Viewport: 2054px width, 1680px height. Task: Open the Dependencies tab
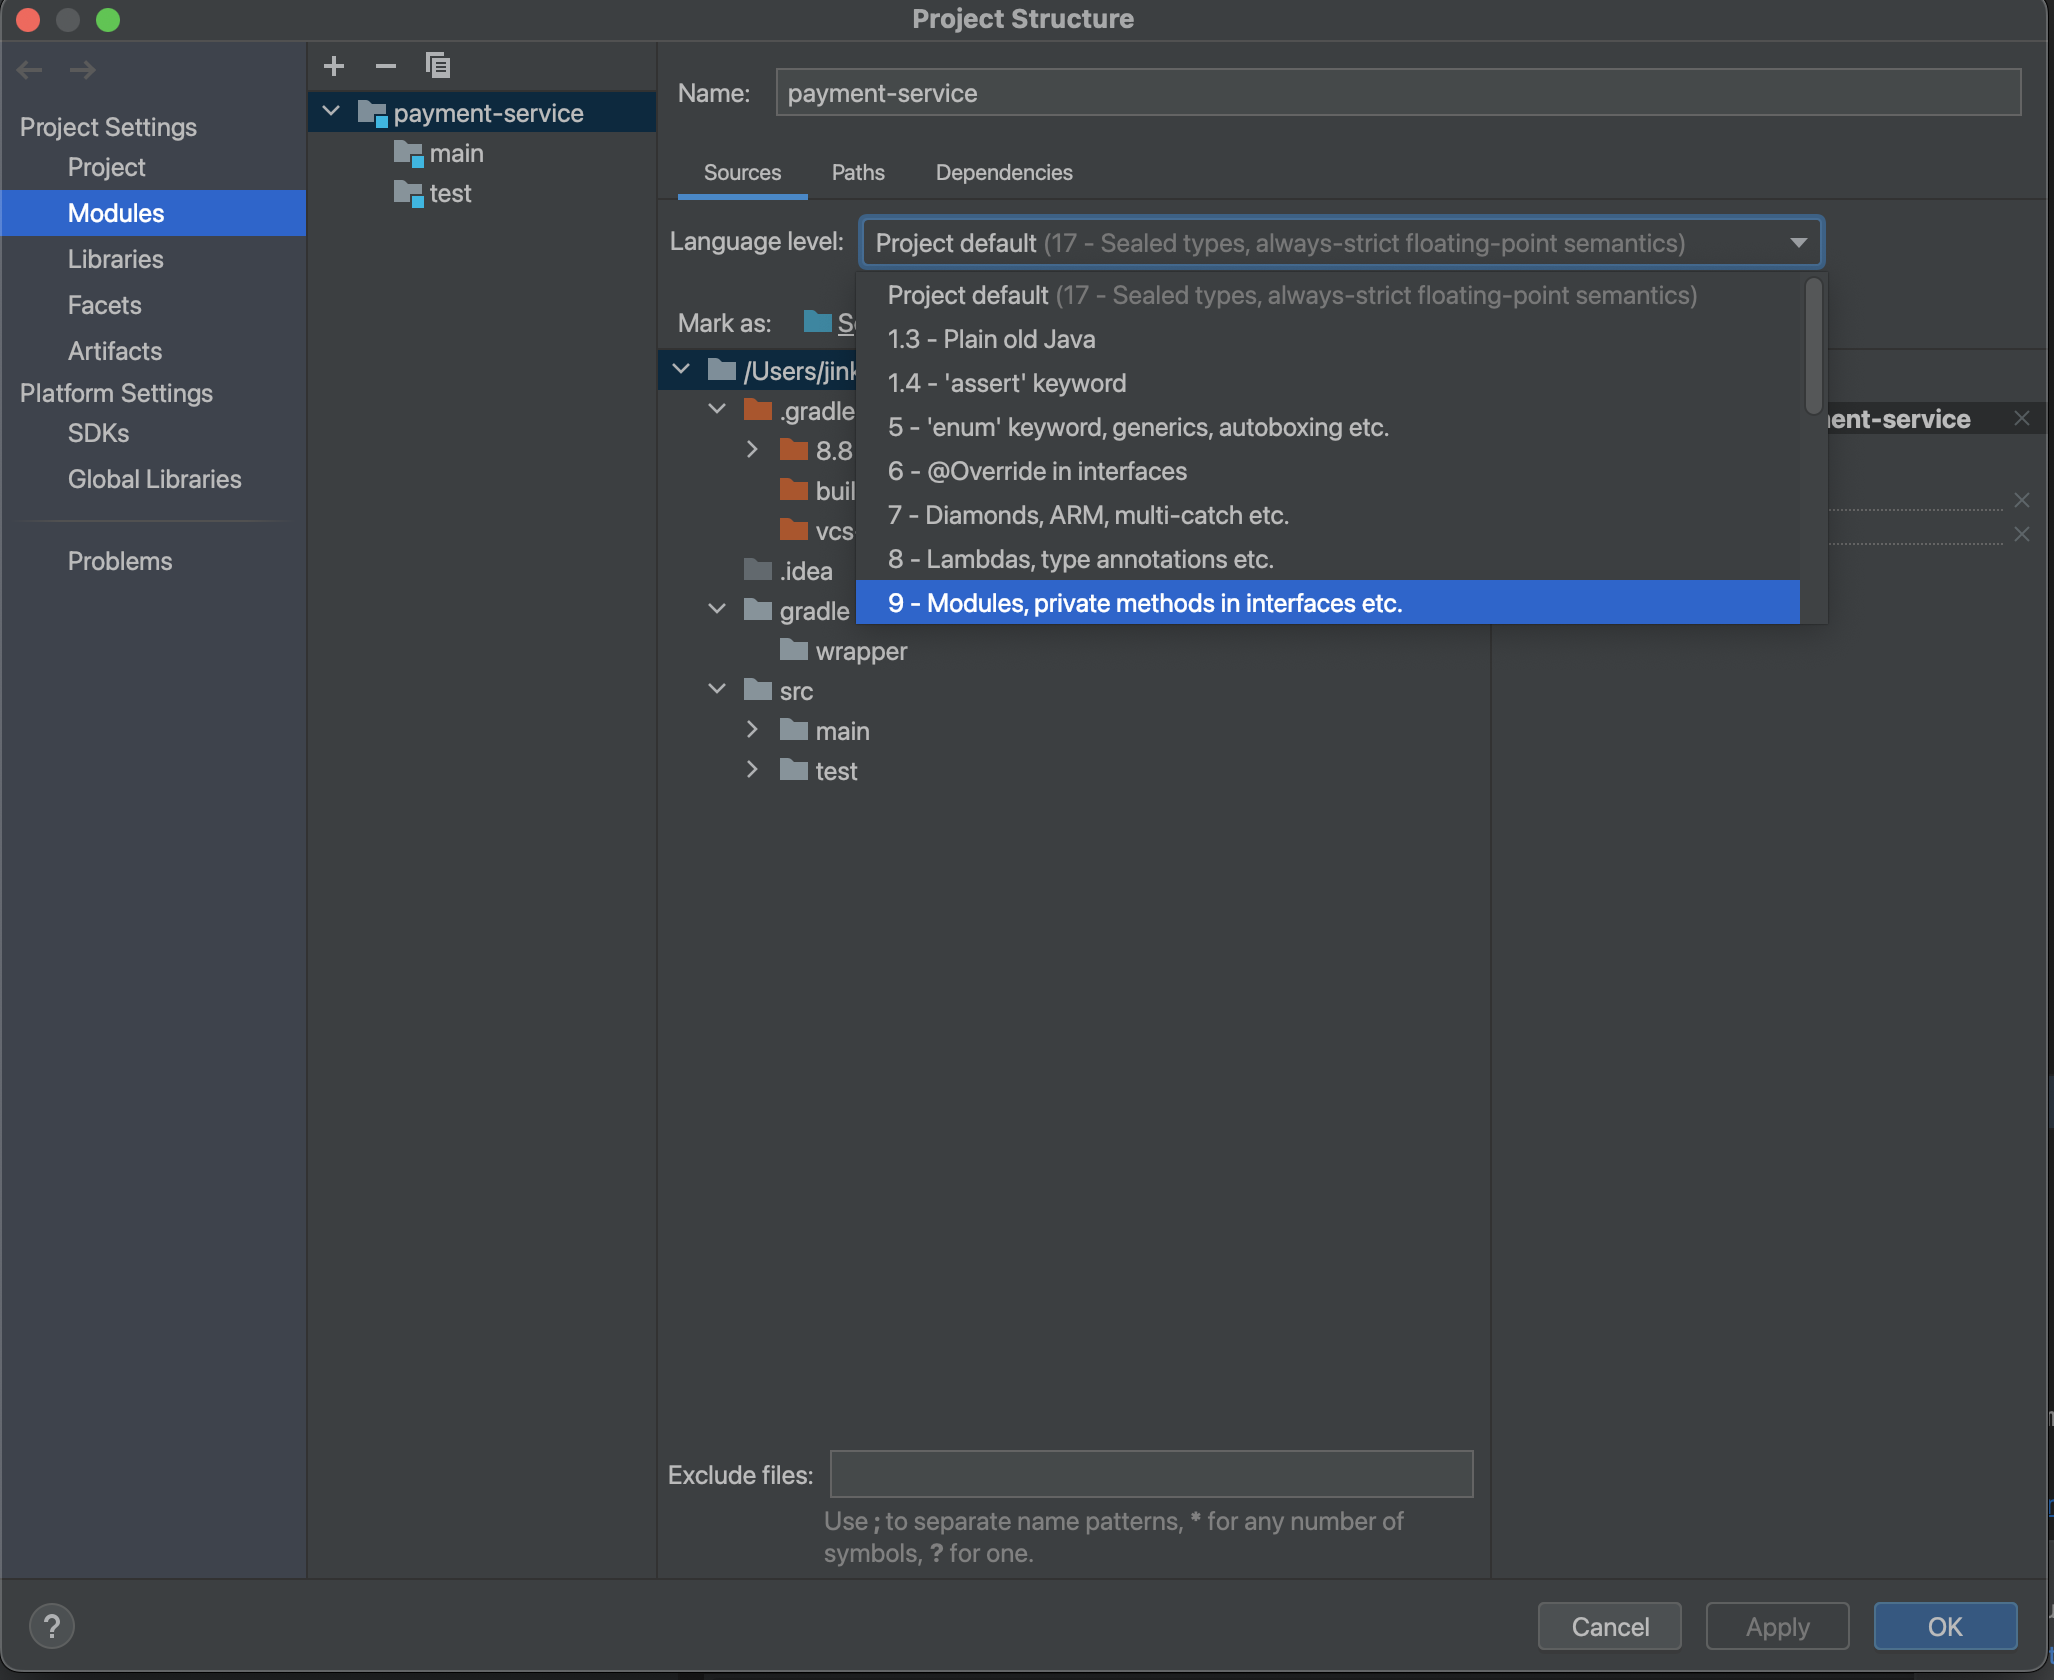[1003, 173]
